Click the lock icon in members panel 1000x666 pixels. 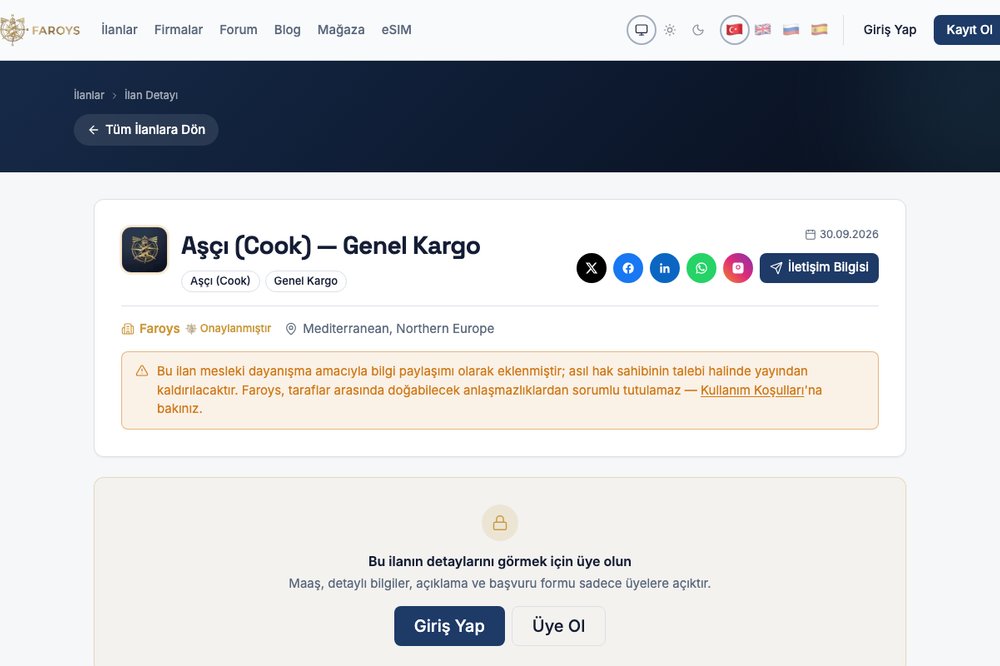500,523
